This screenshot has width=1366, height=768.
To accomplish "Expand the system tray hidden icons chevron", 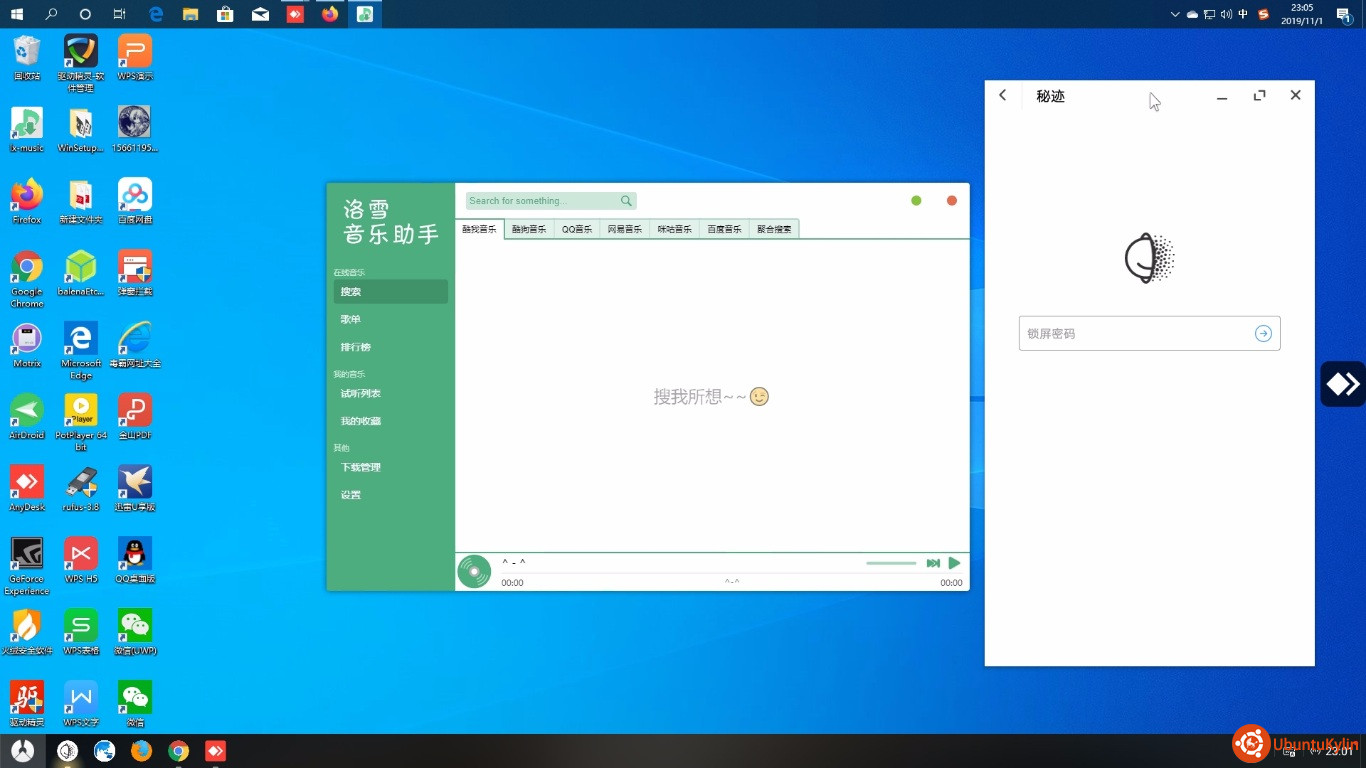I will (1175, 14).
